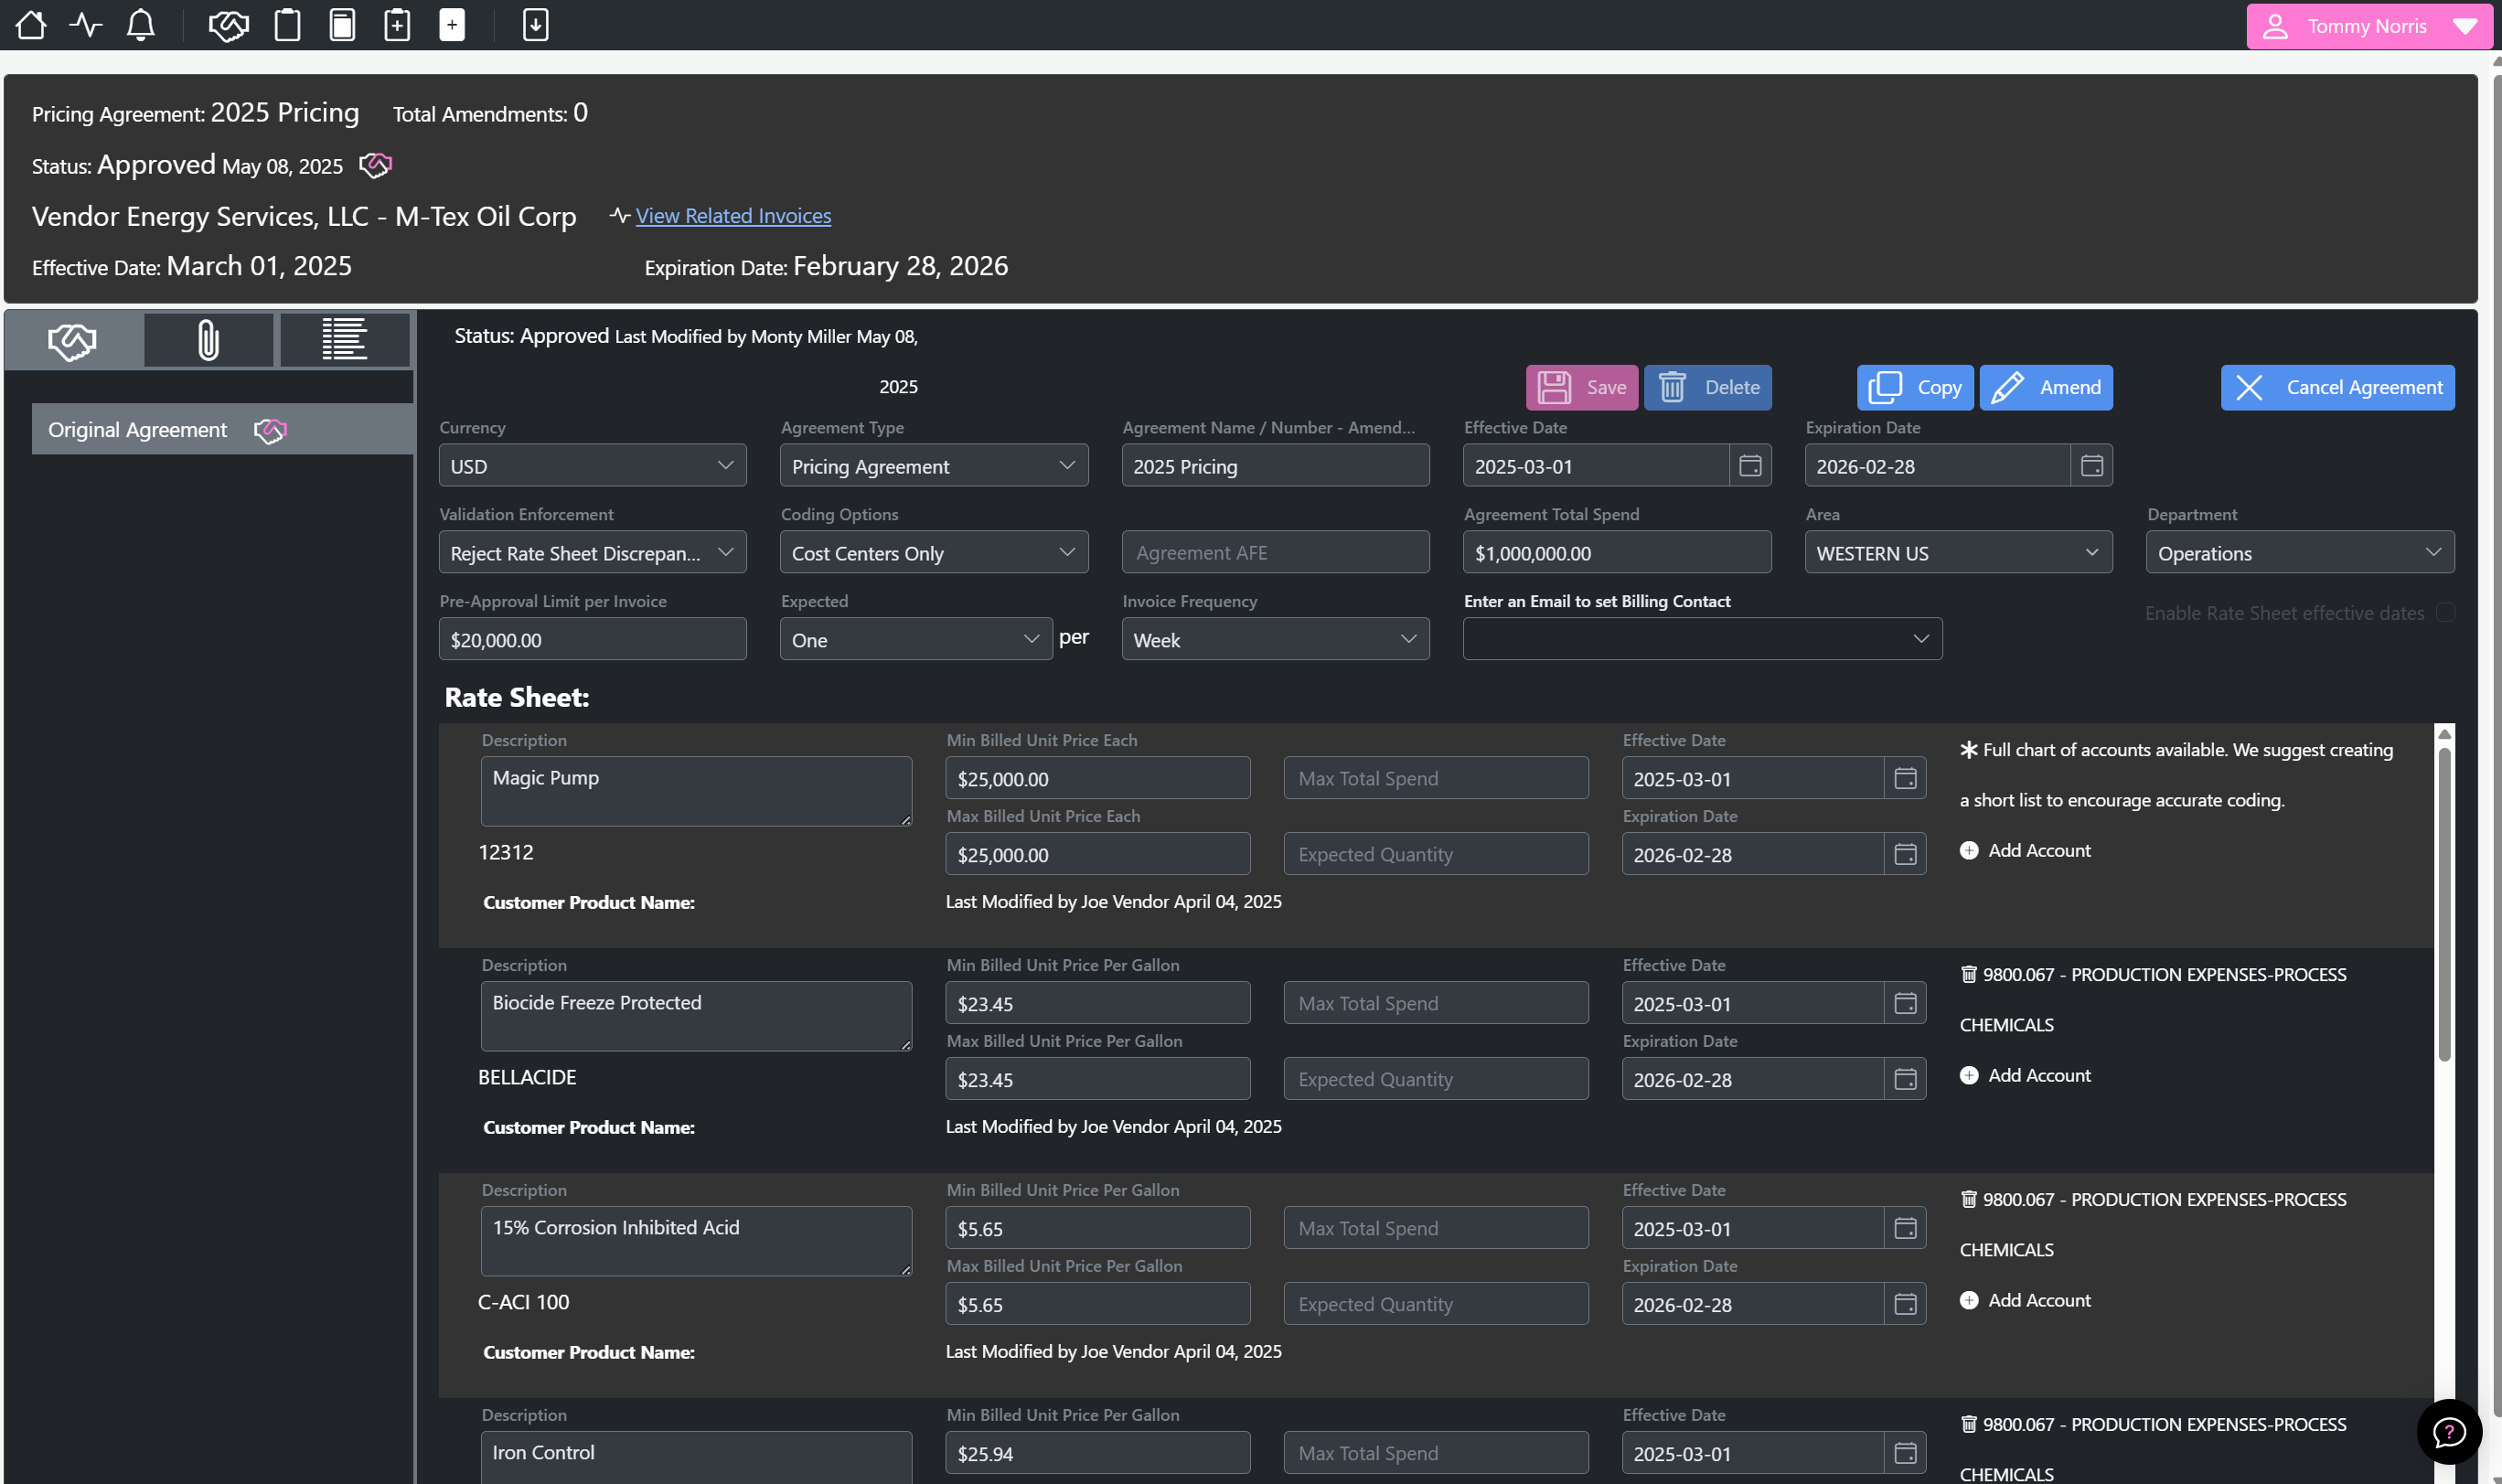Open the Tommy Norris user menu
This screenshot has height=1484, width=2502.
pos(2367,26)
